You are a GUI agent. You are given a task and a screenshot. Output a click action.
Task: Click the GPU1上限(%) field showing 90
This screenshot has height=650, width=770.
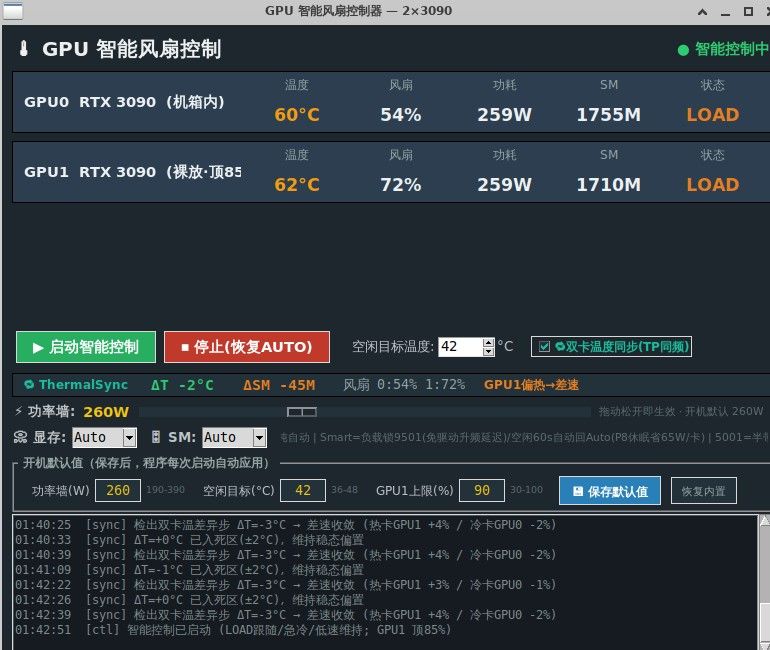click(482, 490)
